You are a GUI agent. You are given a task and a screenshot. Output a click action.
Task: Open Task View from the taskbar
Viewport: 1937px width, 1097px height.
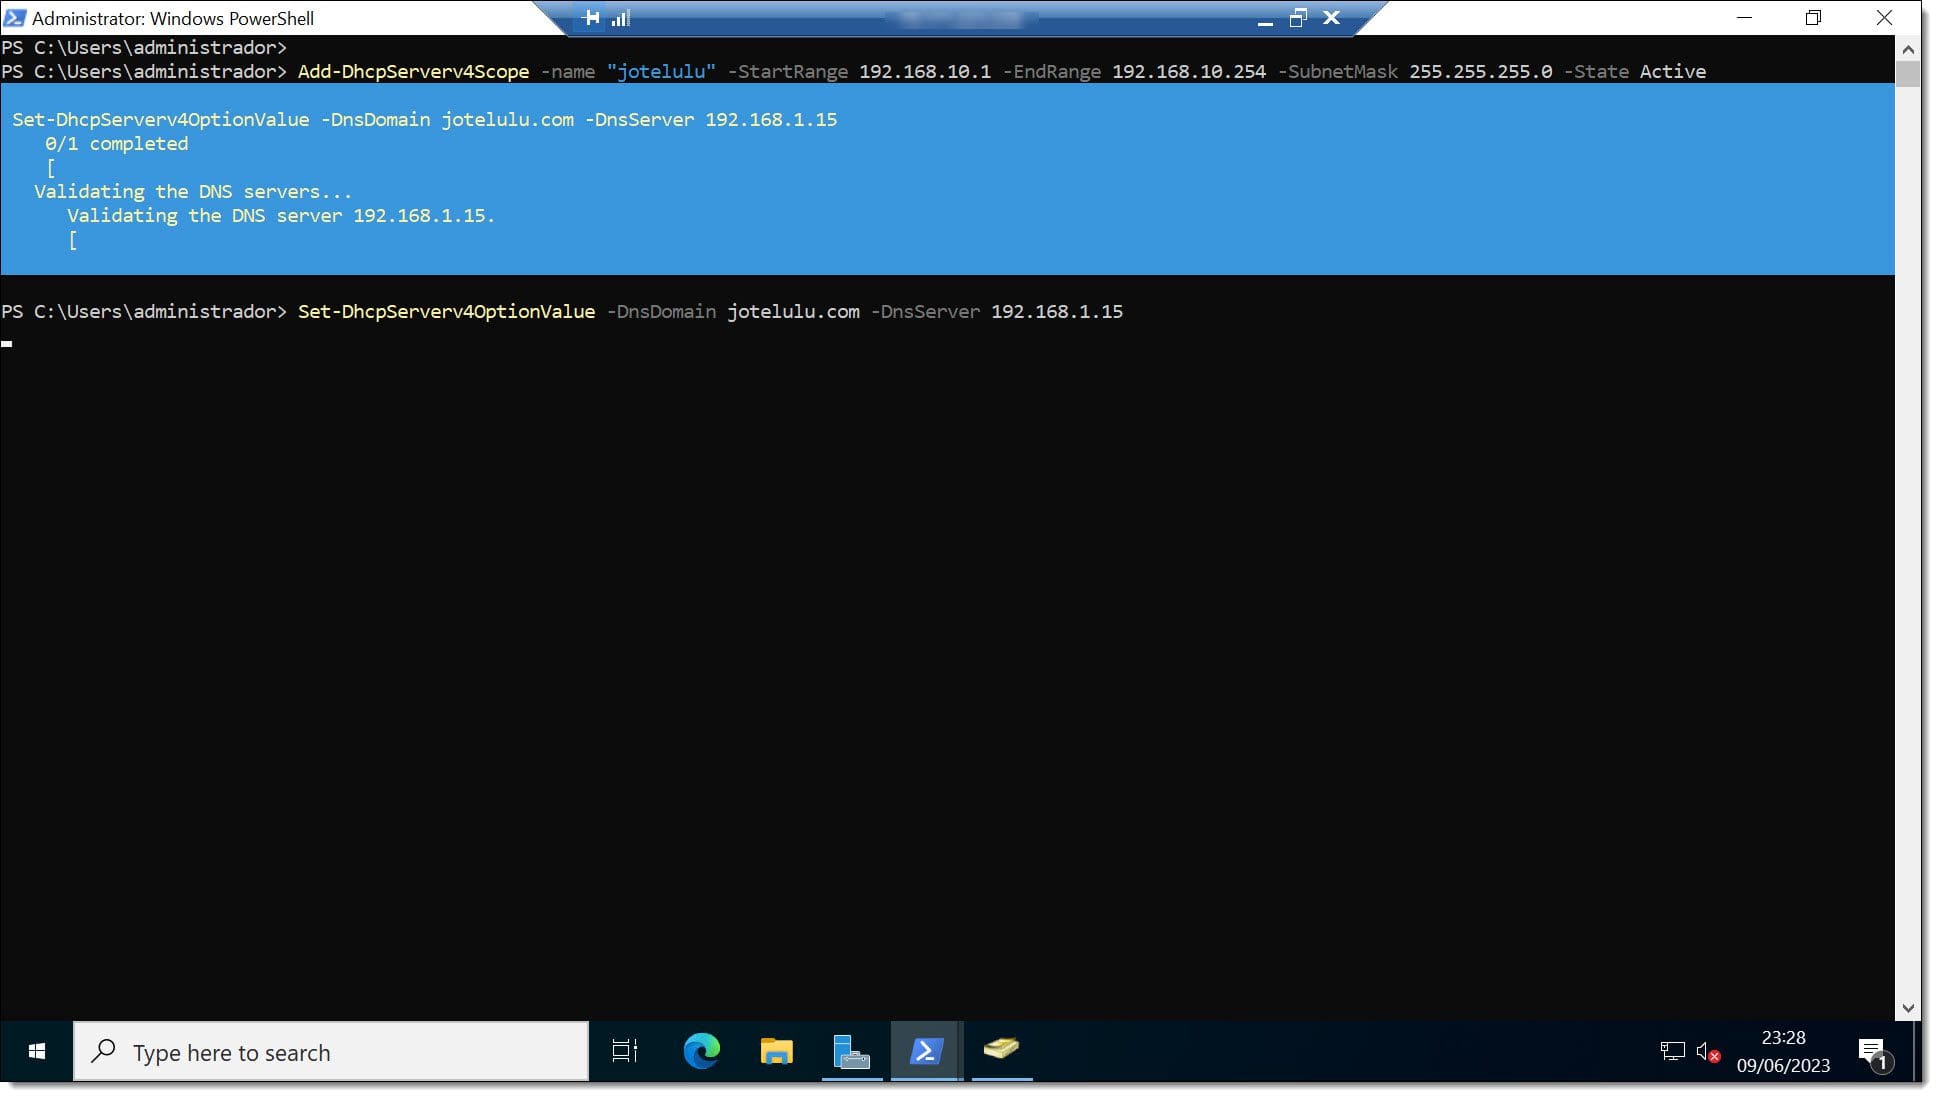coord(625,1051)
